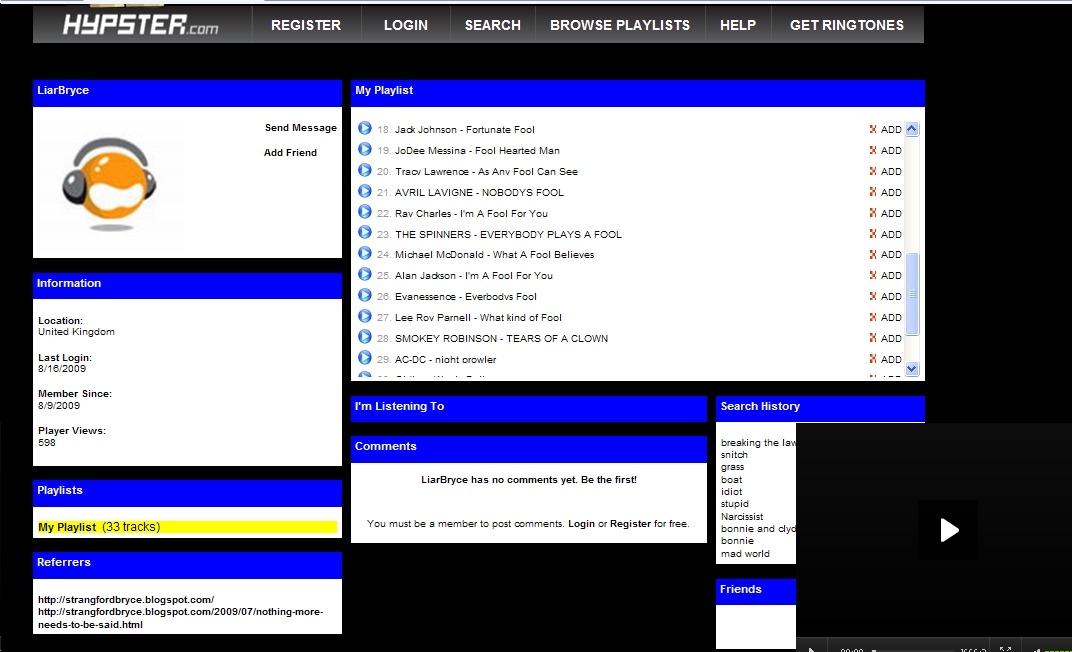Open the nothing-more-needs-to-be-said.html referrer link
Screen dimensions: 1072x652
point(180,618)
